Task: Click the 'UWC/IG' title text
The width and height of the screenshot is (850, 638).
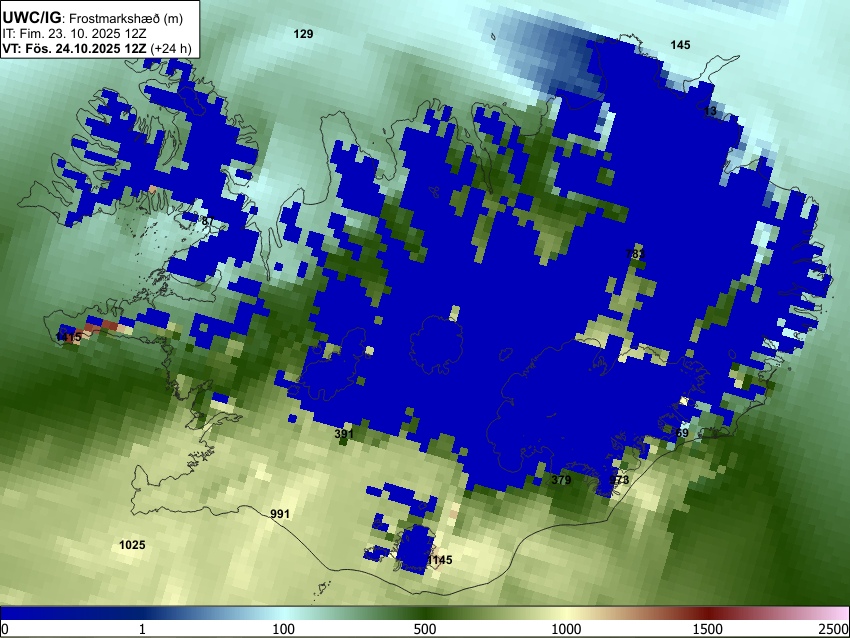Action: point(32,17)
